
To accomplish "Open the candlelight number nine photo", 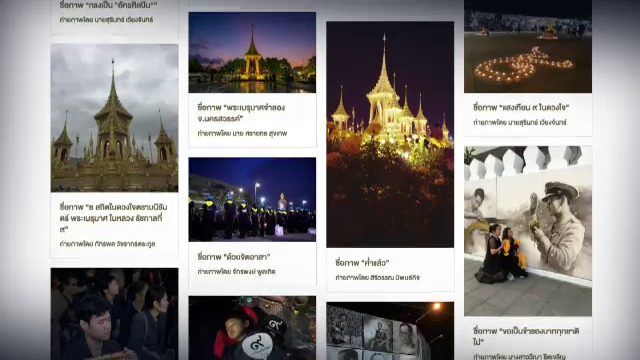I will [528, 46].
